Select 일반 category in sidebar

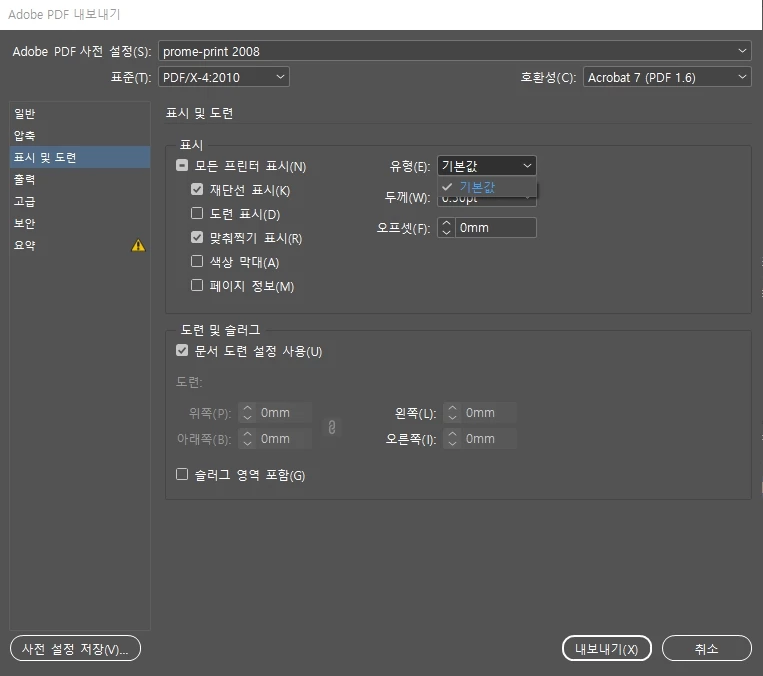(x=80, y=113)
